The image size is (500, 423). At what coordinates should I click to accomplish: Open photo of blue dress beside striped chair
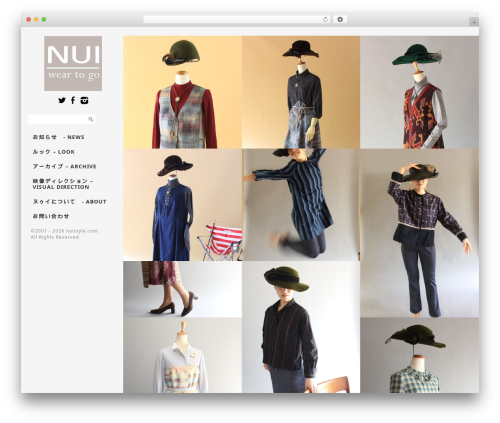(182, 205)
